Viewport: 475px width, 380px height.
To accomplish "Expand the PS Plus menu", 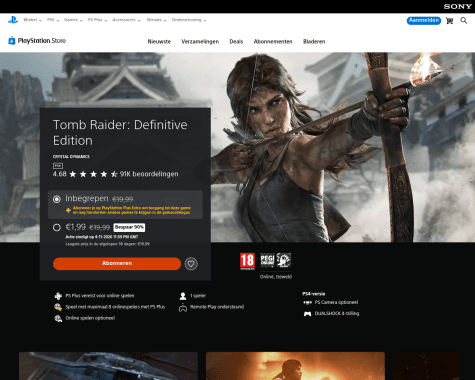I will click(x=97, y=20).
